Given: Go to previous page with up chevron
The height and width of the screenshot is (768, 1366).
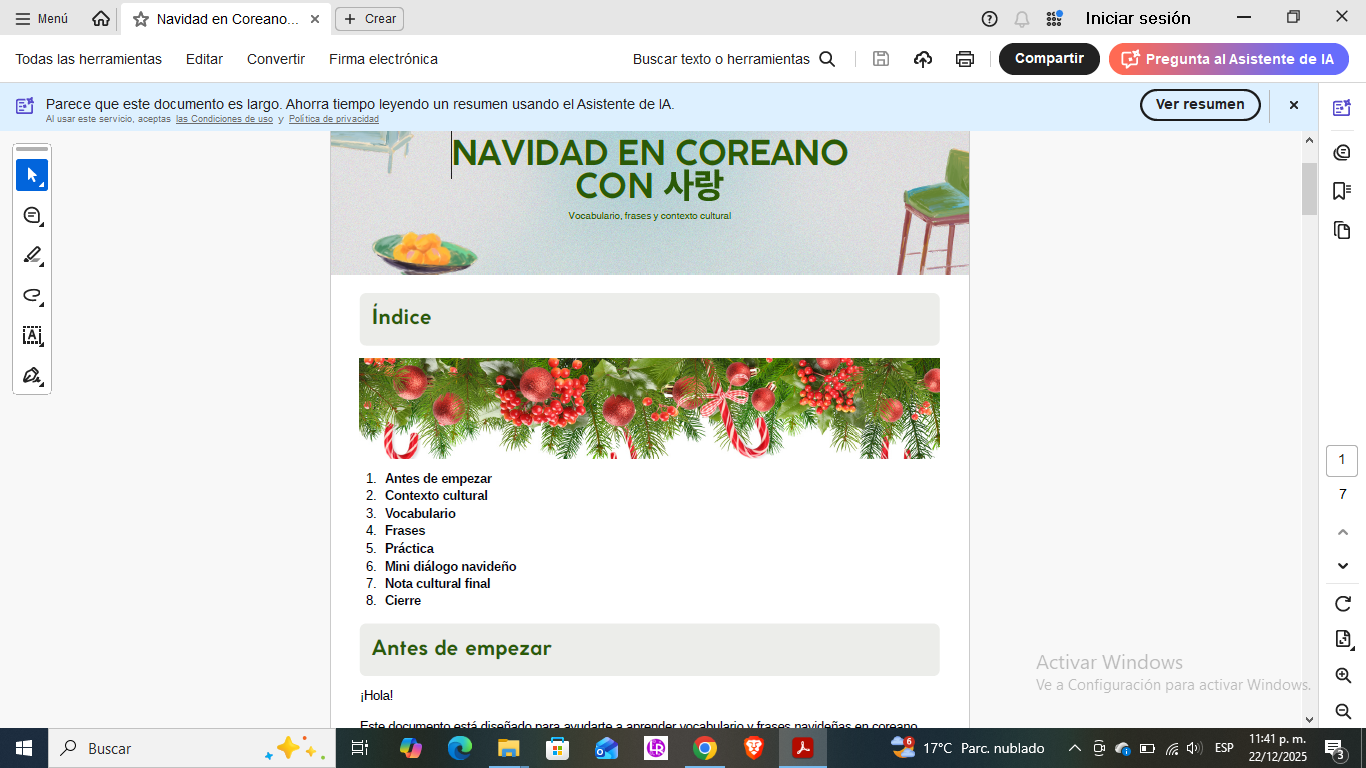Looking at the screenshot, I should coord(1343,532).
